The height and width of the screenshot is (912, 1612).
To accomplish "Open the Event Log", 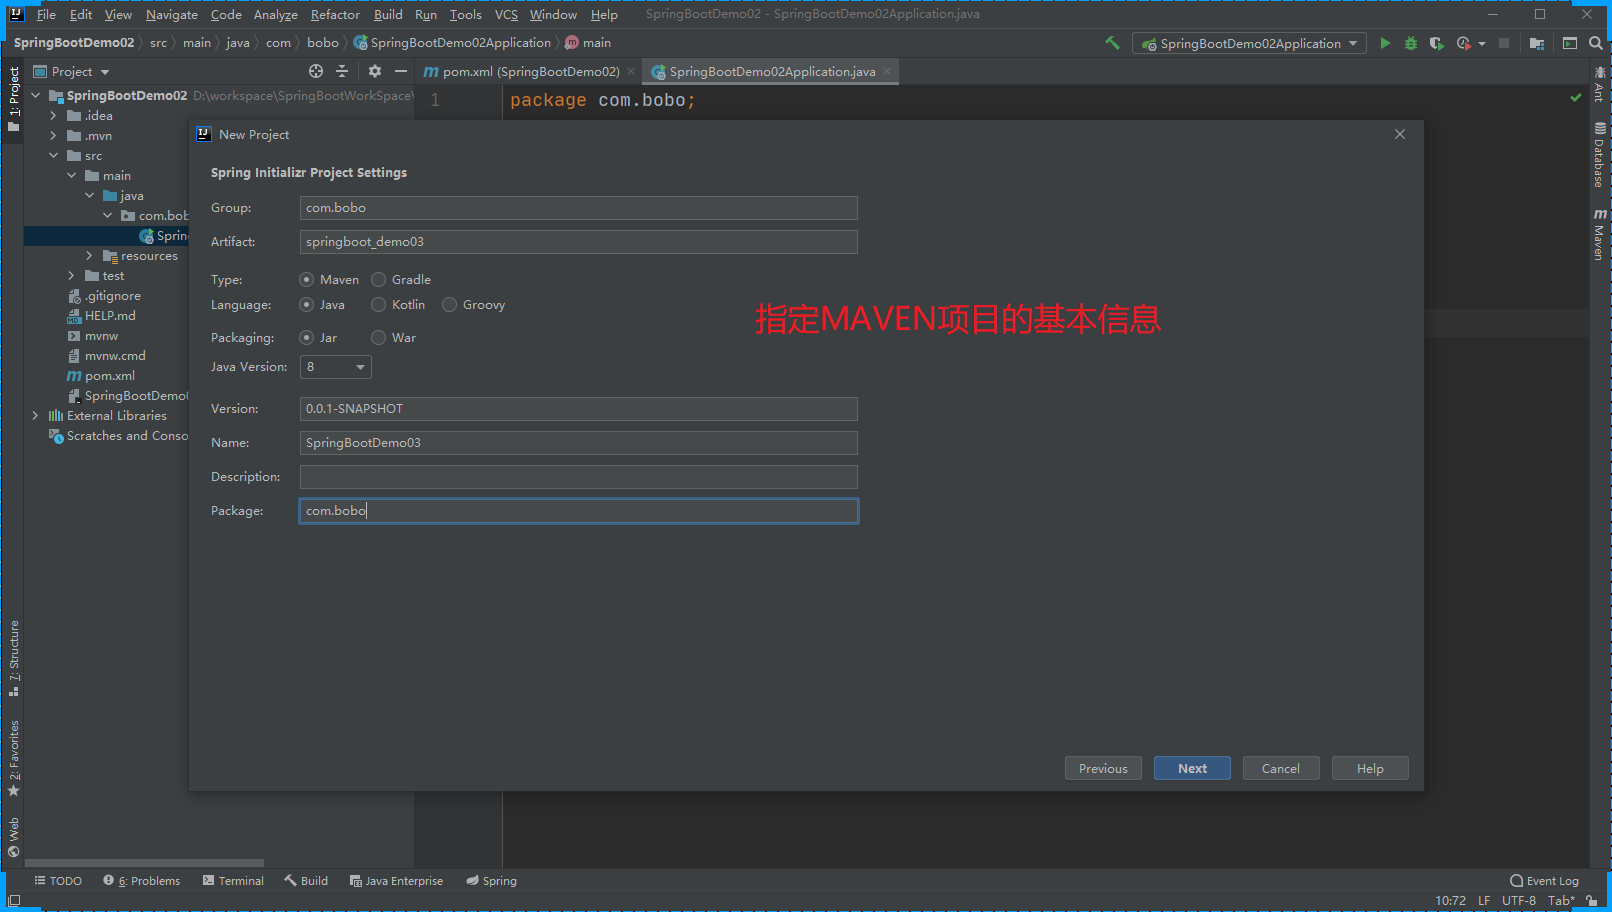I will 1544,881.
